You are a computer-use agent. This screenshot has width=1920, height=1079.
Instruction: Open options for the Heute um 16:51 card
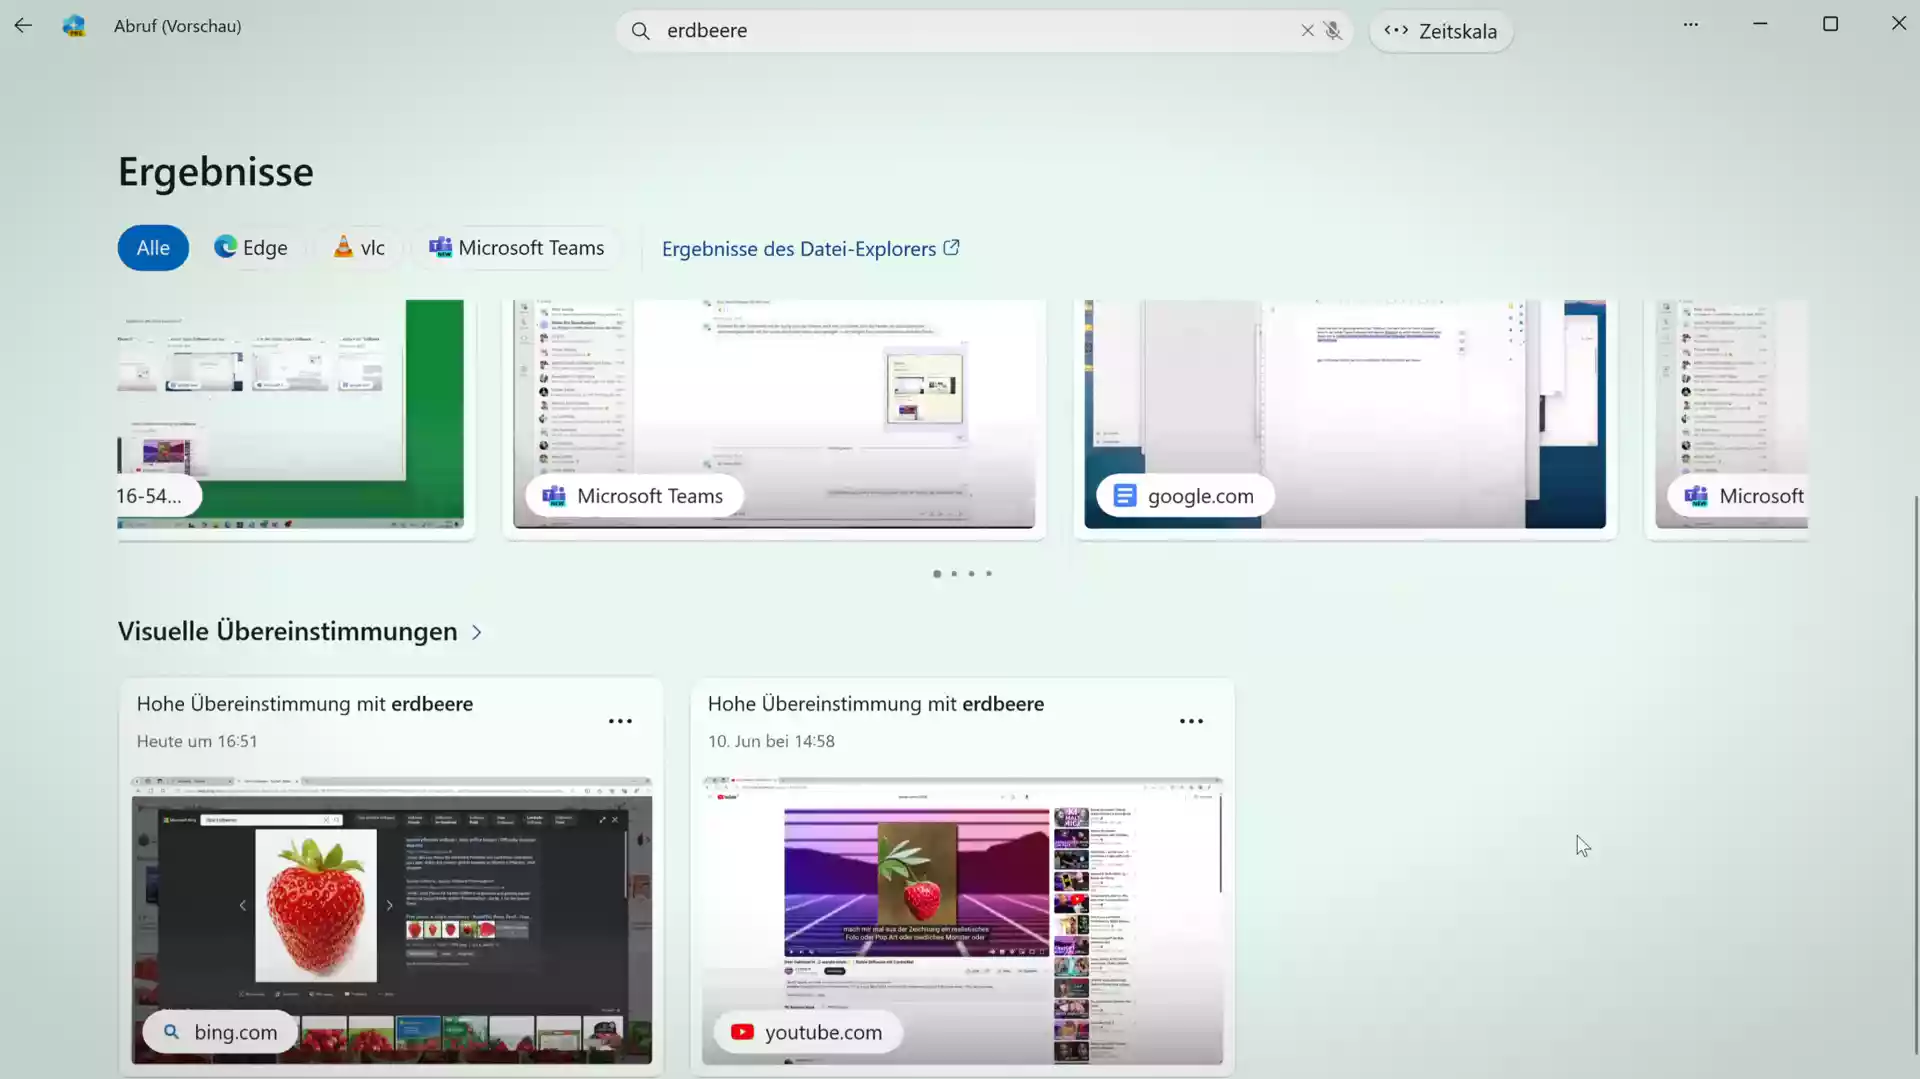coord(620,721)
